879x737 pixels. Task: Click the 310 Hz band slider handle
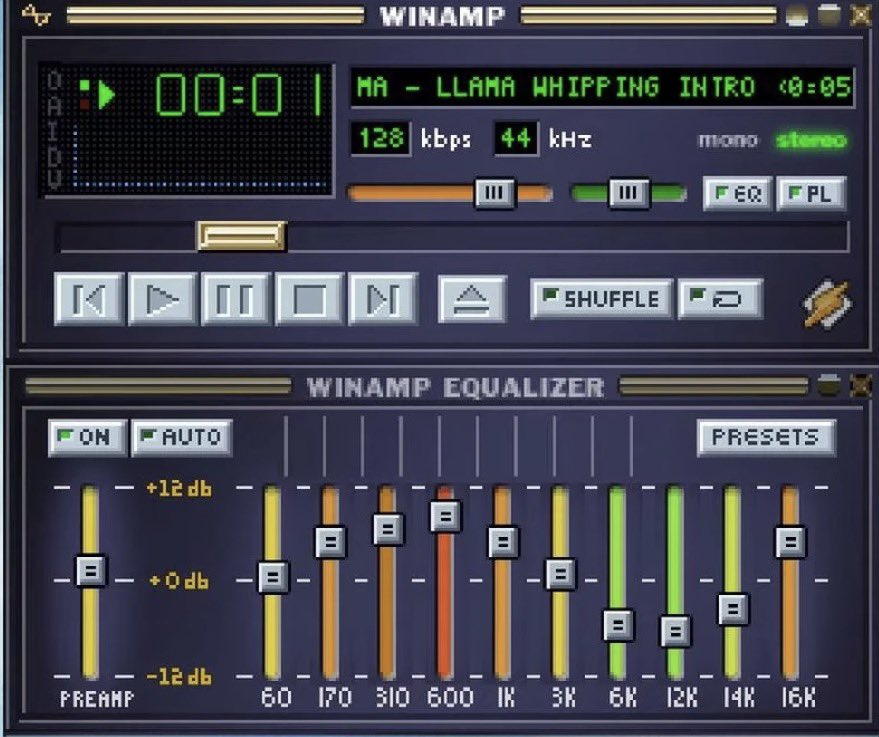(388, 529)
